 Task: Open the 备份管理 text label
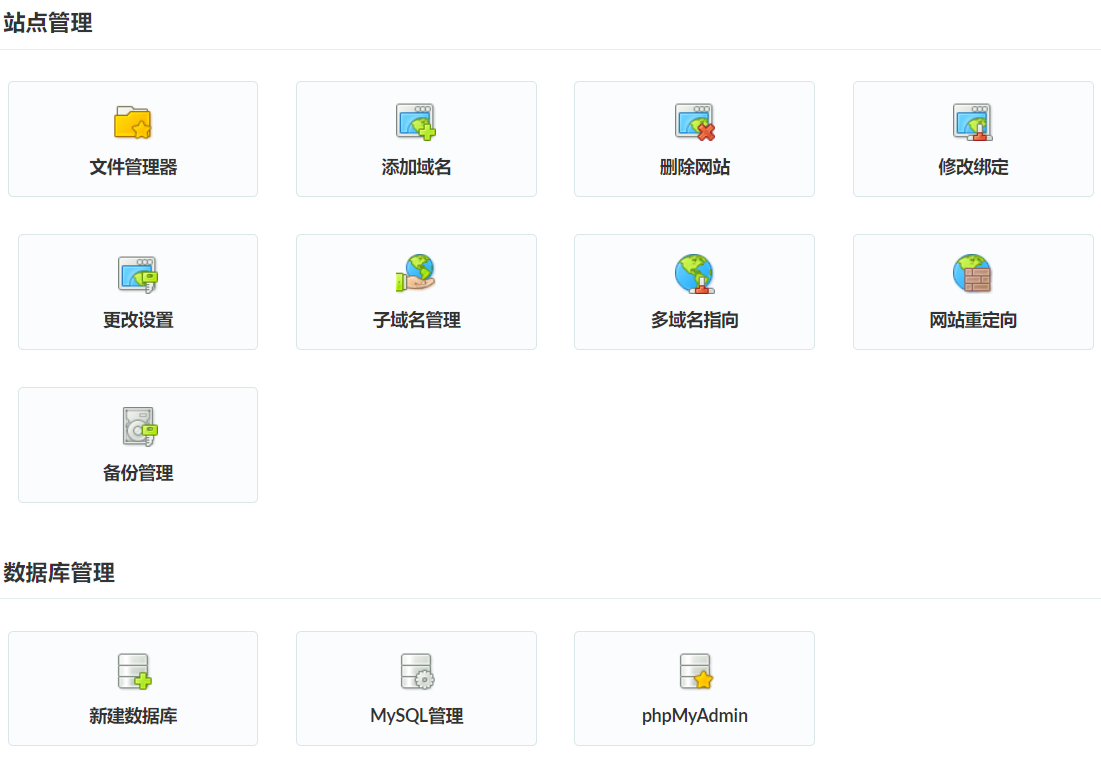(138, 473)
